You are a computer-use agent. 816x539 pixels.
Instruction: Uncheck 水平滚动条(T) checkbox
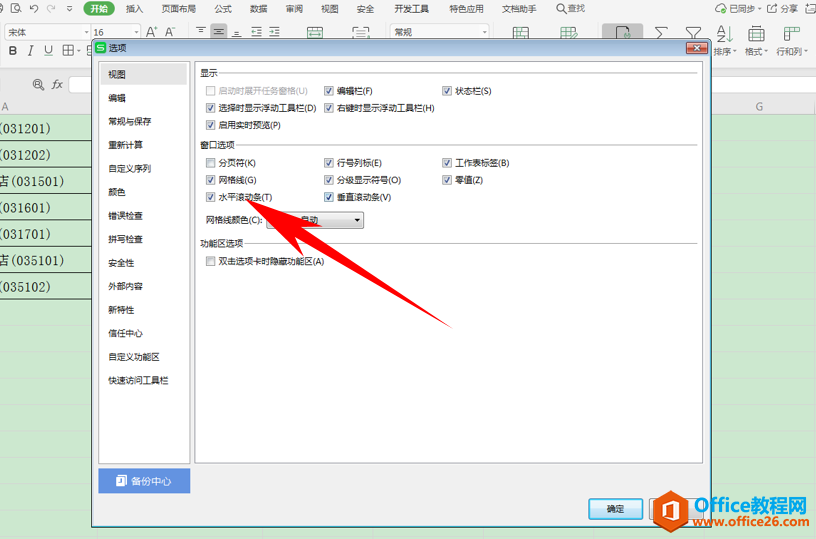point(210,197)
